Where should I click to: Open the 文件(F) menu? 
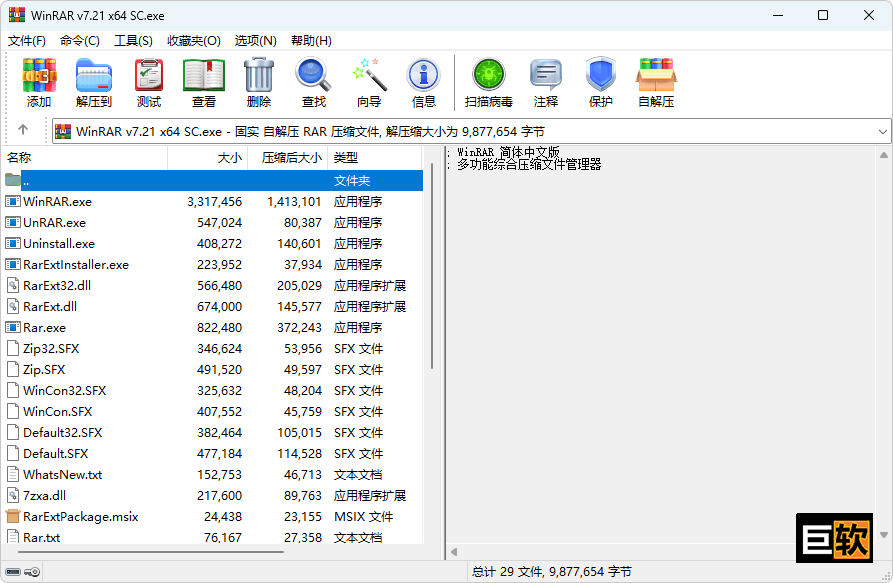(x=27, y=40)
